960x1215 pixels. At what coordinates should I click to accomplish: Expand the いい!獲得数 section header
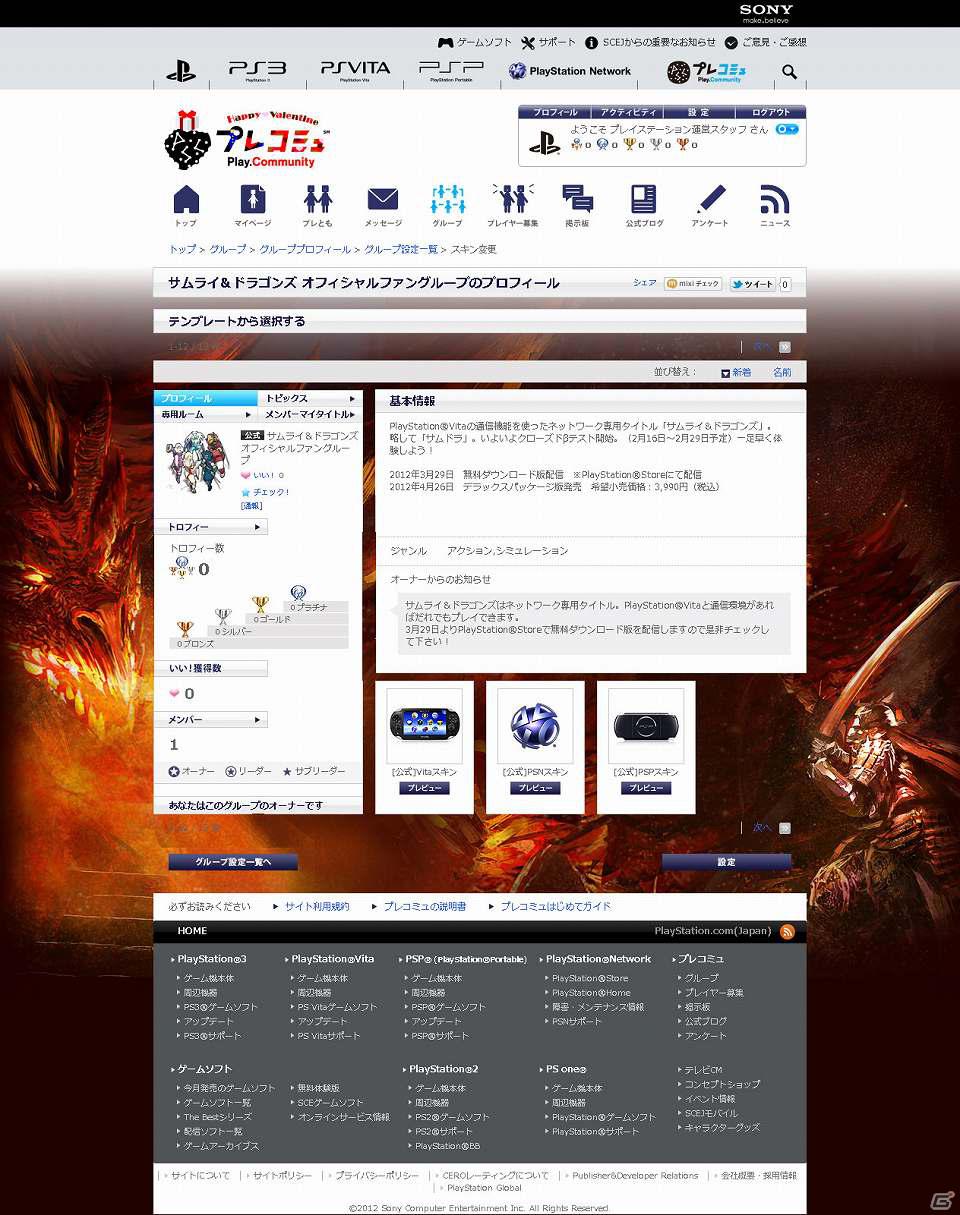[x=211, y=668]
